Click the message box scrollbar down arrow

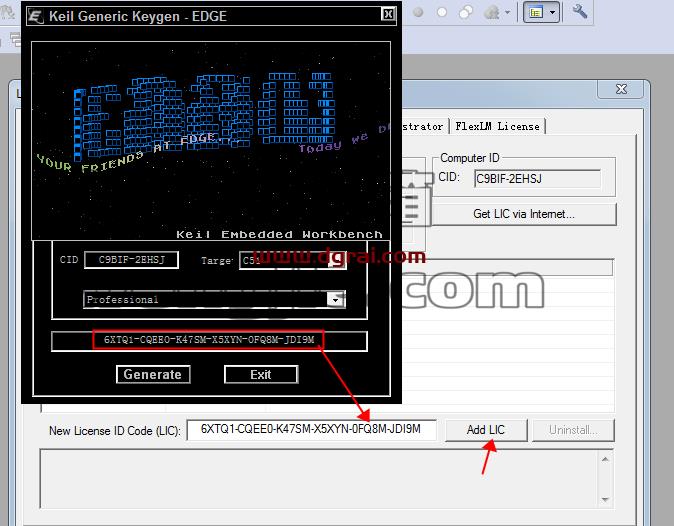(605, 499)
